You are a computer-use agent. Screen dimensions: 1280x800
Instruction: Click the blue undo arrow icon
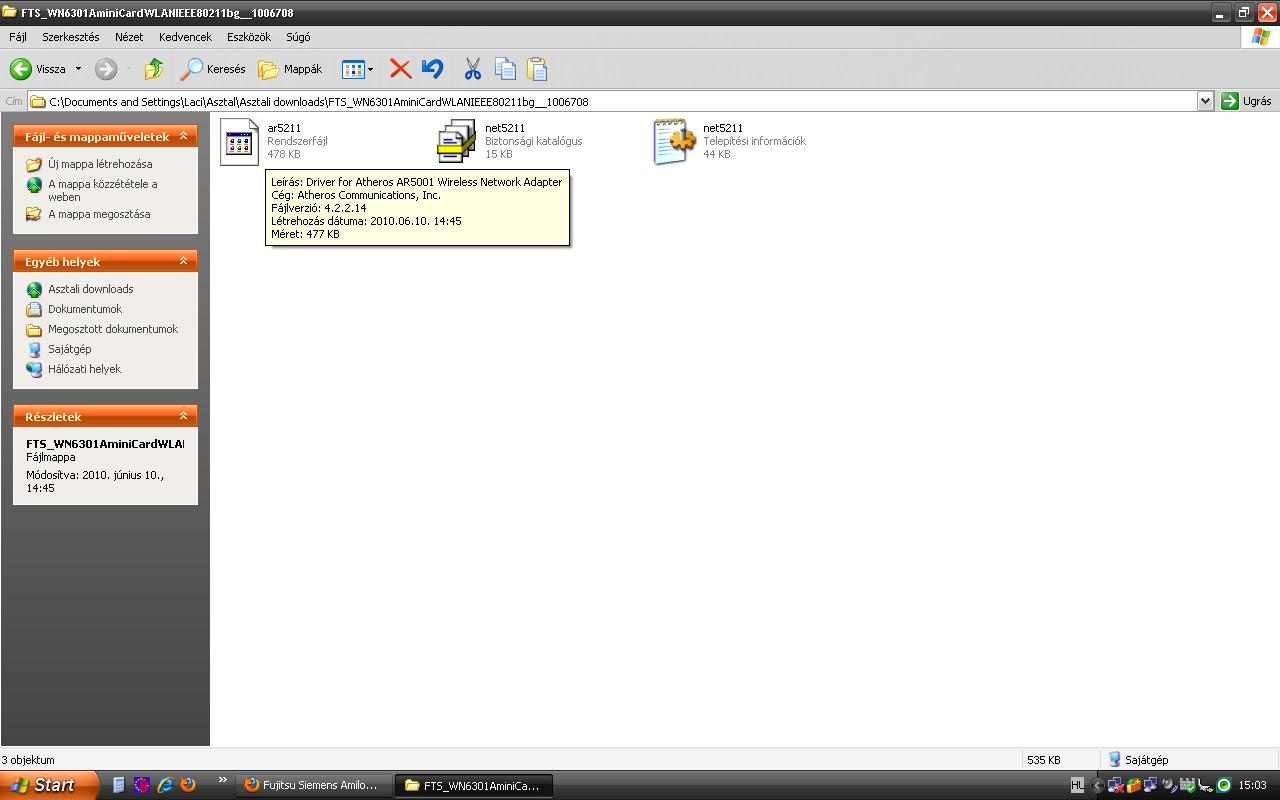[x=432, y=69]
